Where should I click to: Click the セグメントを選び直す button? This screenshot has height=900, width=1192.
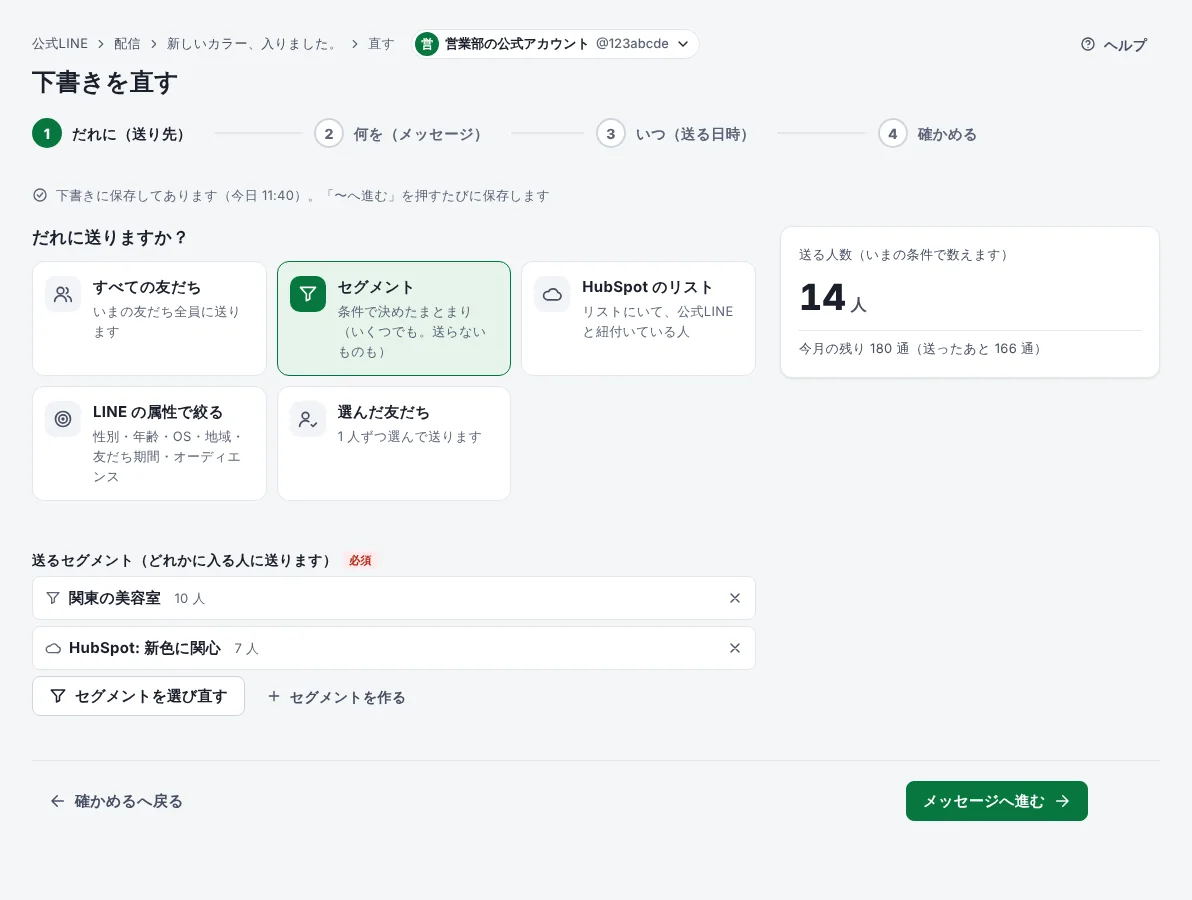tap(138, 696)
